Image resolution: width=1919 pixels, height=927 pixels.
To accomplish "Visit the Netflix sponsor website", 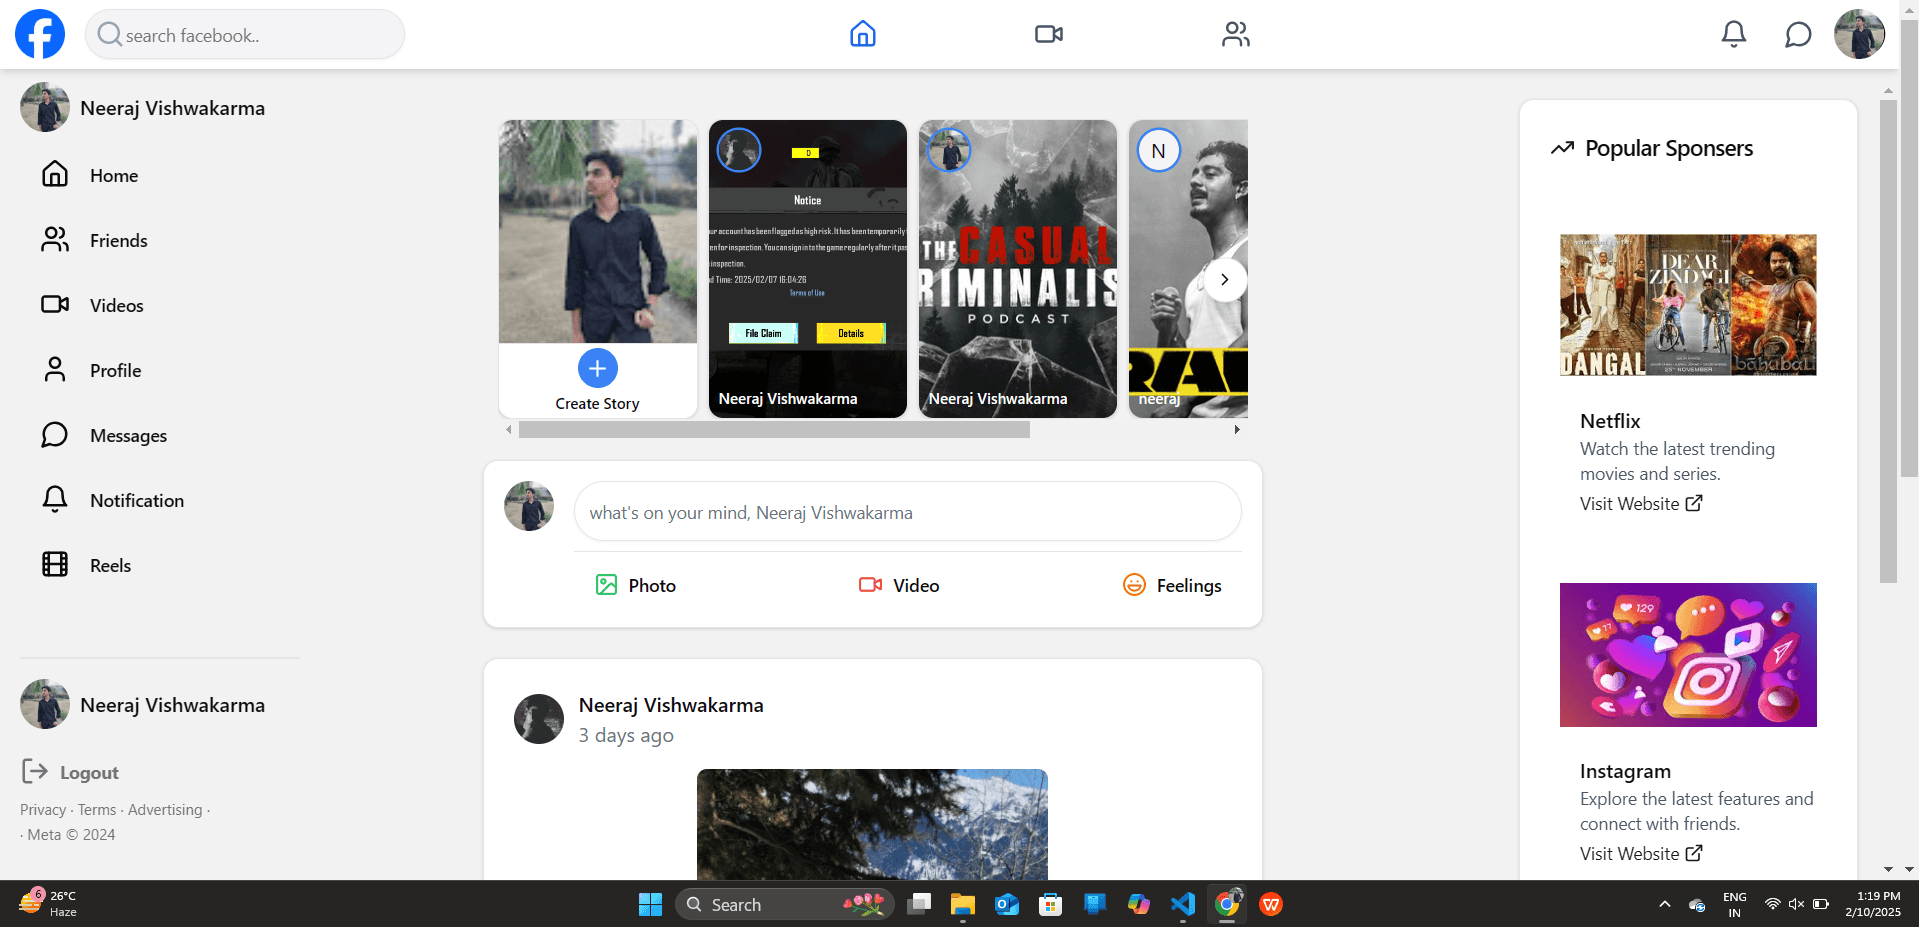I will pos(1640,503).
